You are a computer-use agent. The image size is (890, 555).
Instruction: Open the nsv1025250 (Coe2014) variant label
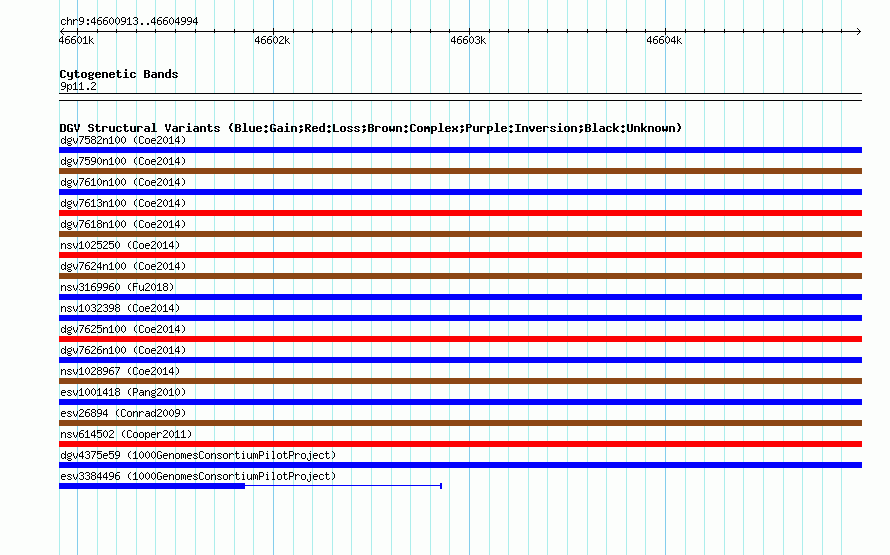tap(120, 245)
